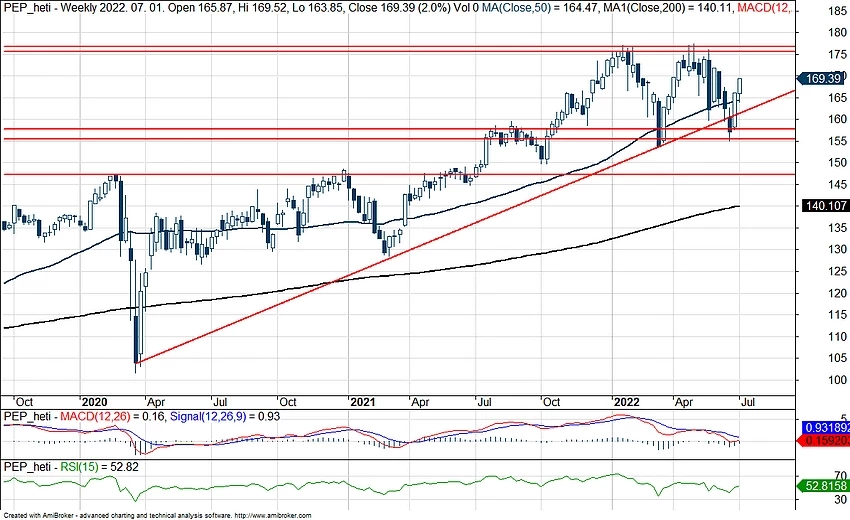Screen dimensions: 850x520
Task: Click the 130 price axis label
Action: [838, 249]
